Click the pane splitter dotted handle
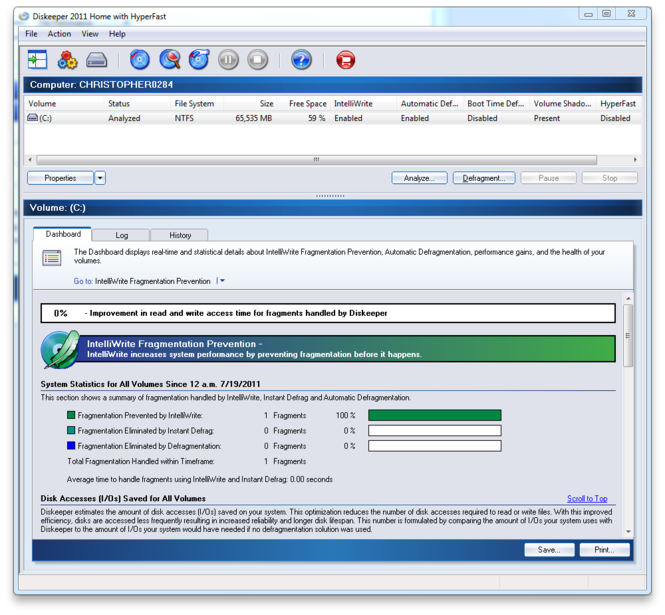Screen dimensions: 665x615 coord(330,196)
